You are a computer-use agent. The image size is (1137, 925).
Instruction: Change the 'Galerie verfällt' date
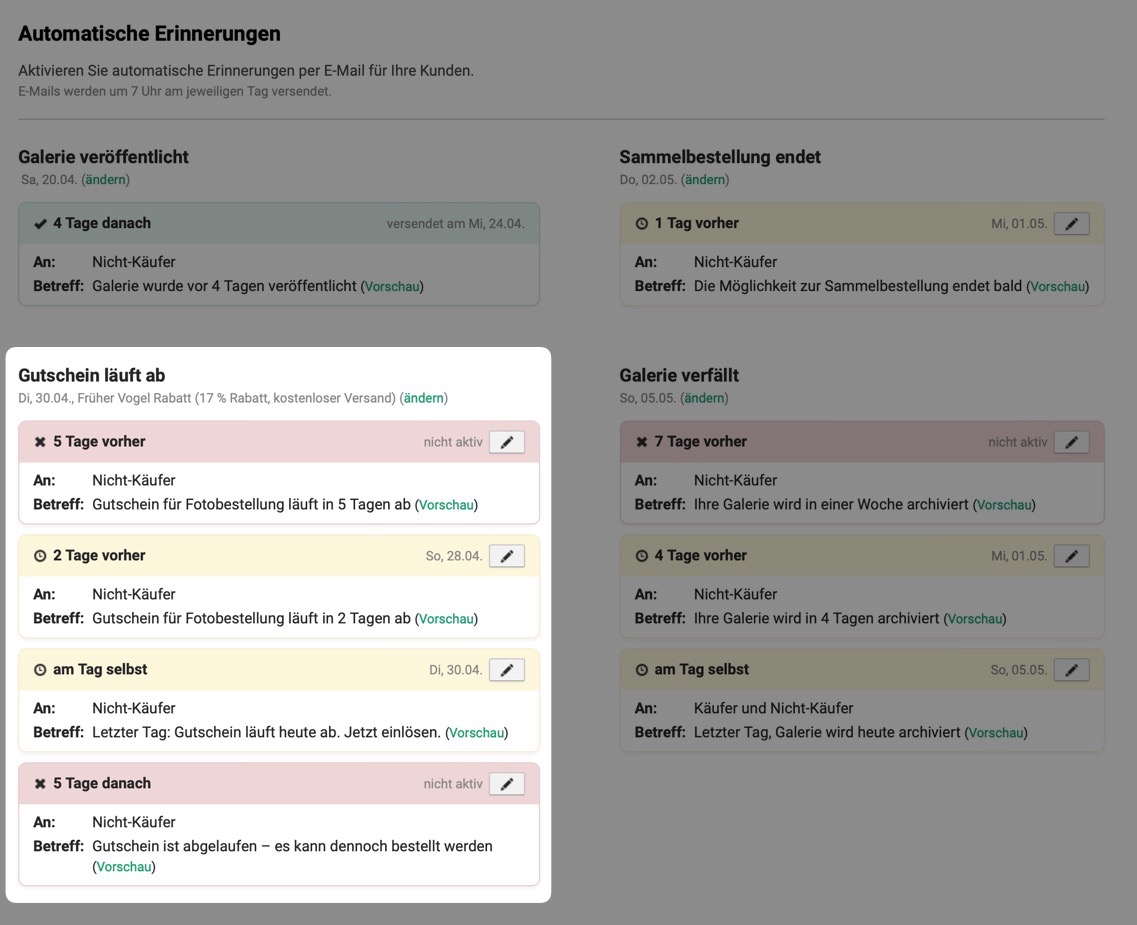pyautogui.click(x=704, y=398)
